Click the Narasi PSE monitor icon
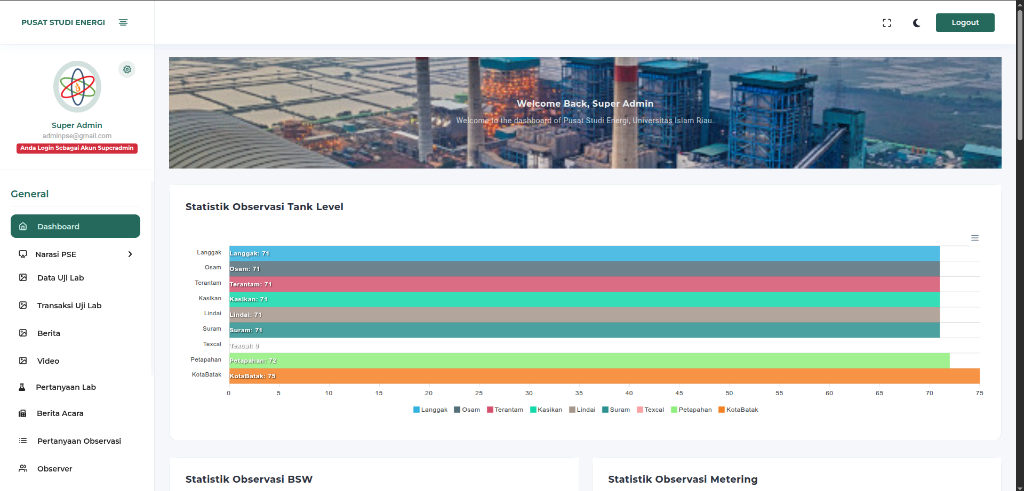 coord(23,254)
